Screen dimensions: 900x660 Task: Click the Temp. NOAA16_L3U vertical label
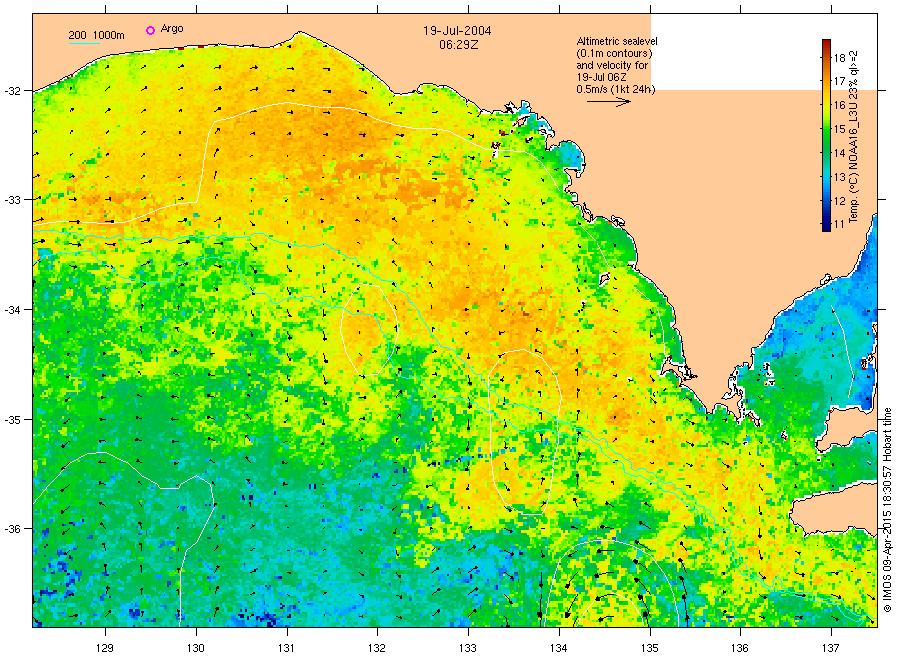pyautogui.click(x=854, y=137)
